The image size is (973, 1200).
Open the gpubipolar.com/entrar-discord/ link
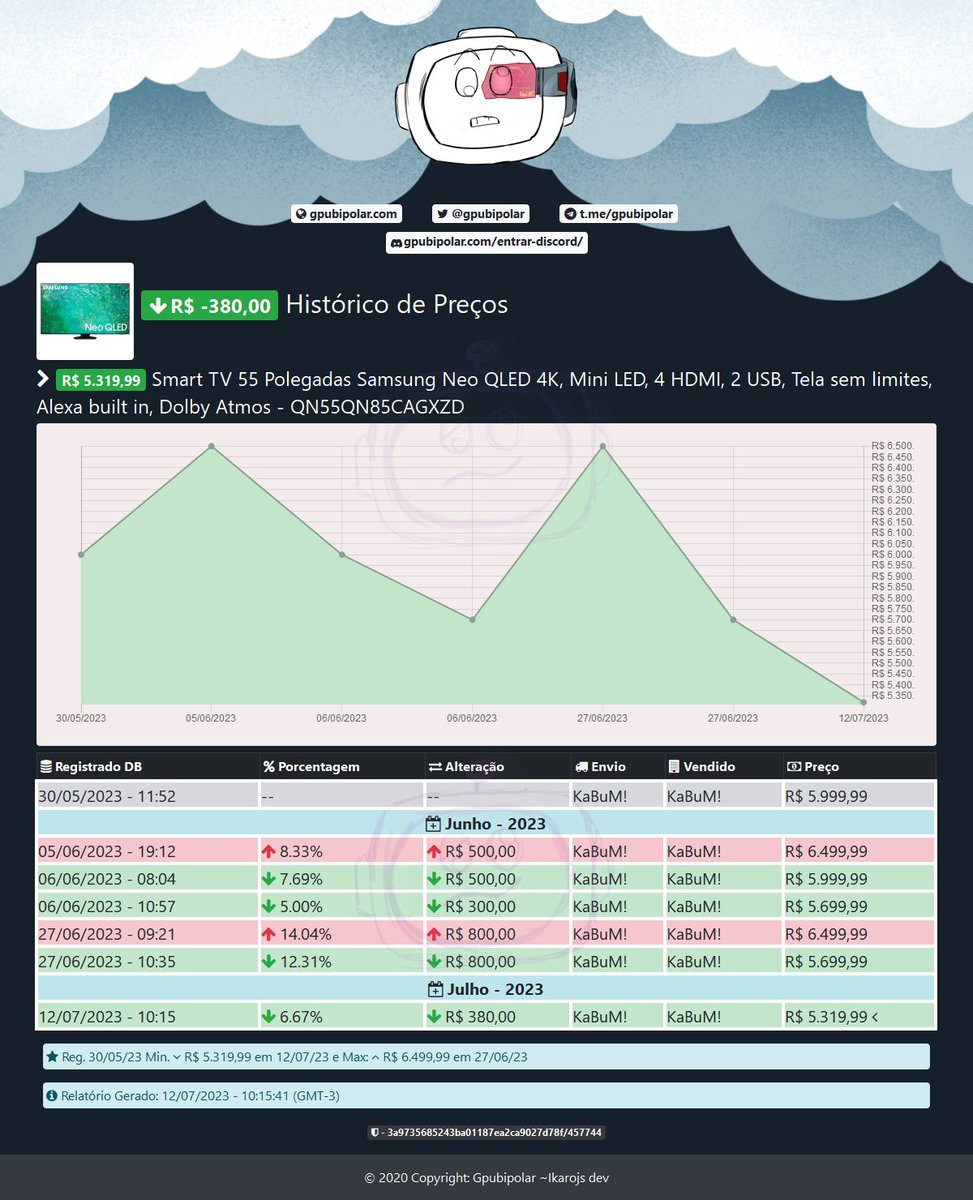487,243
